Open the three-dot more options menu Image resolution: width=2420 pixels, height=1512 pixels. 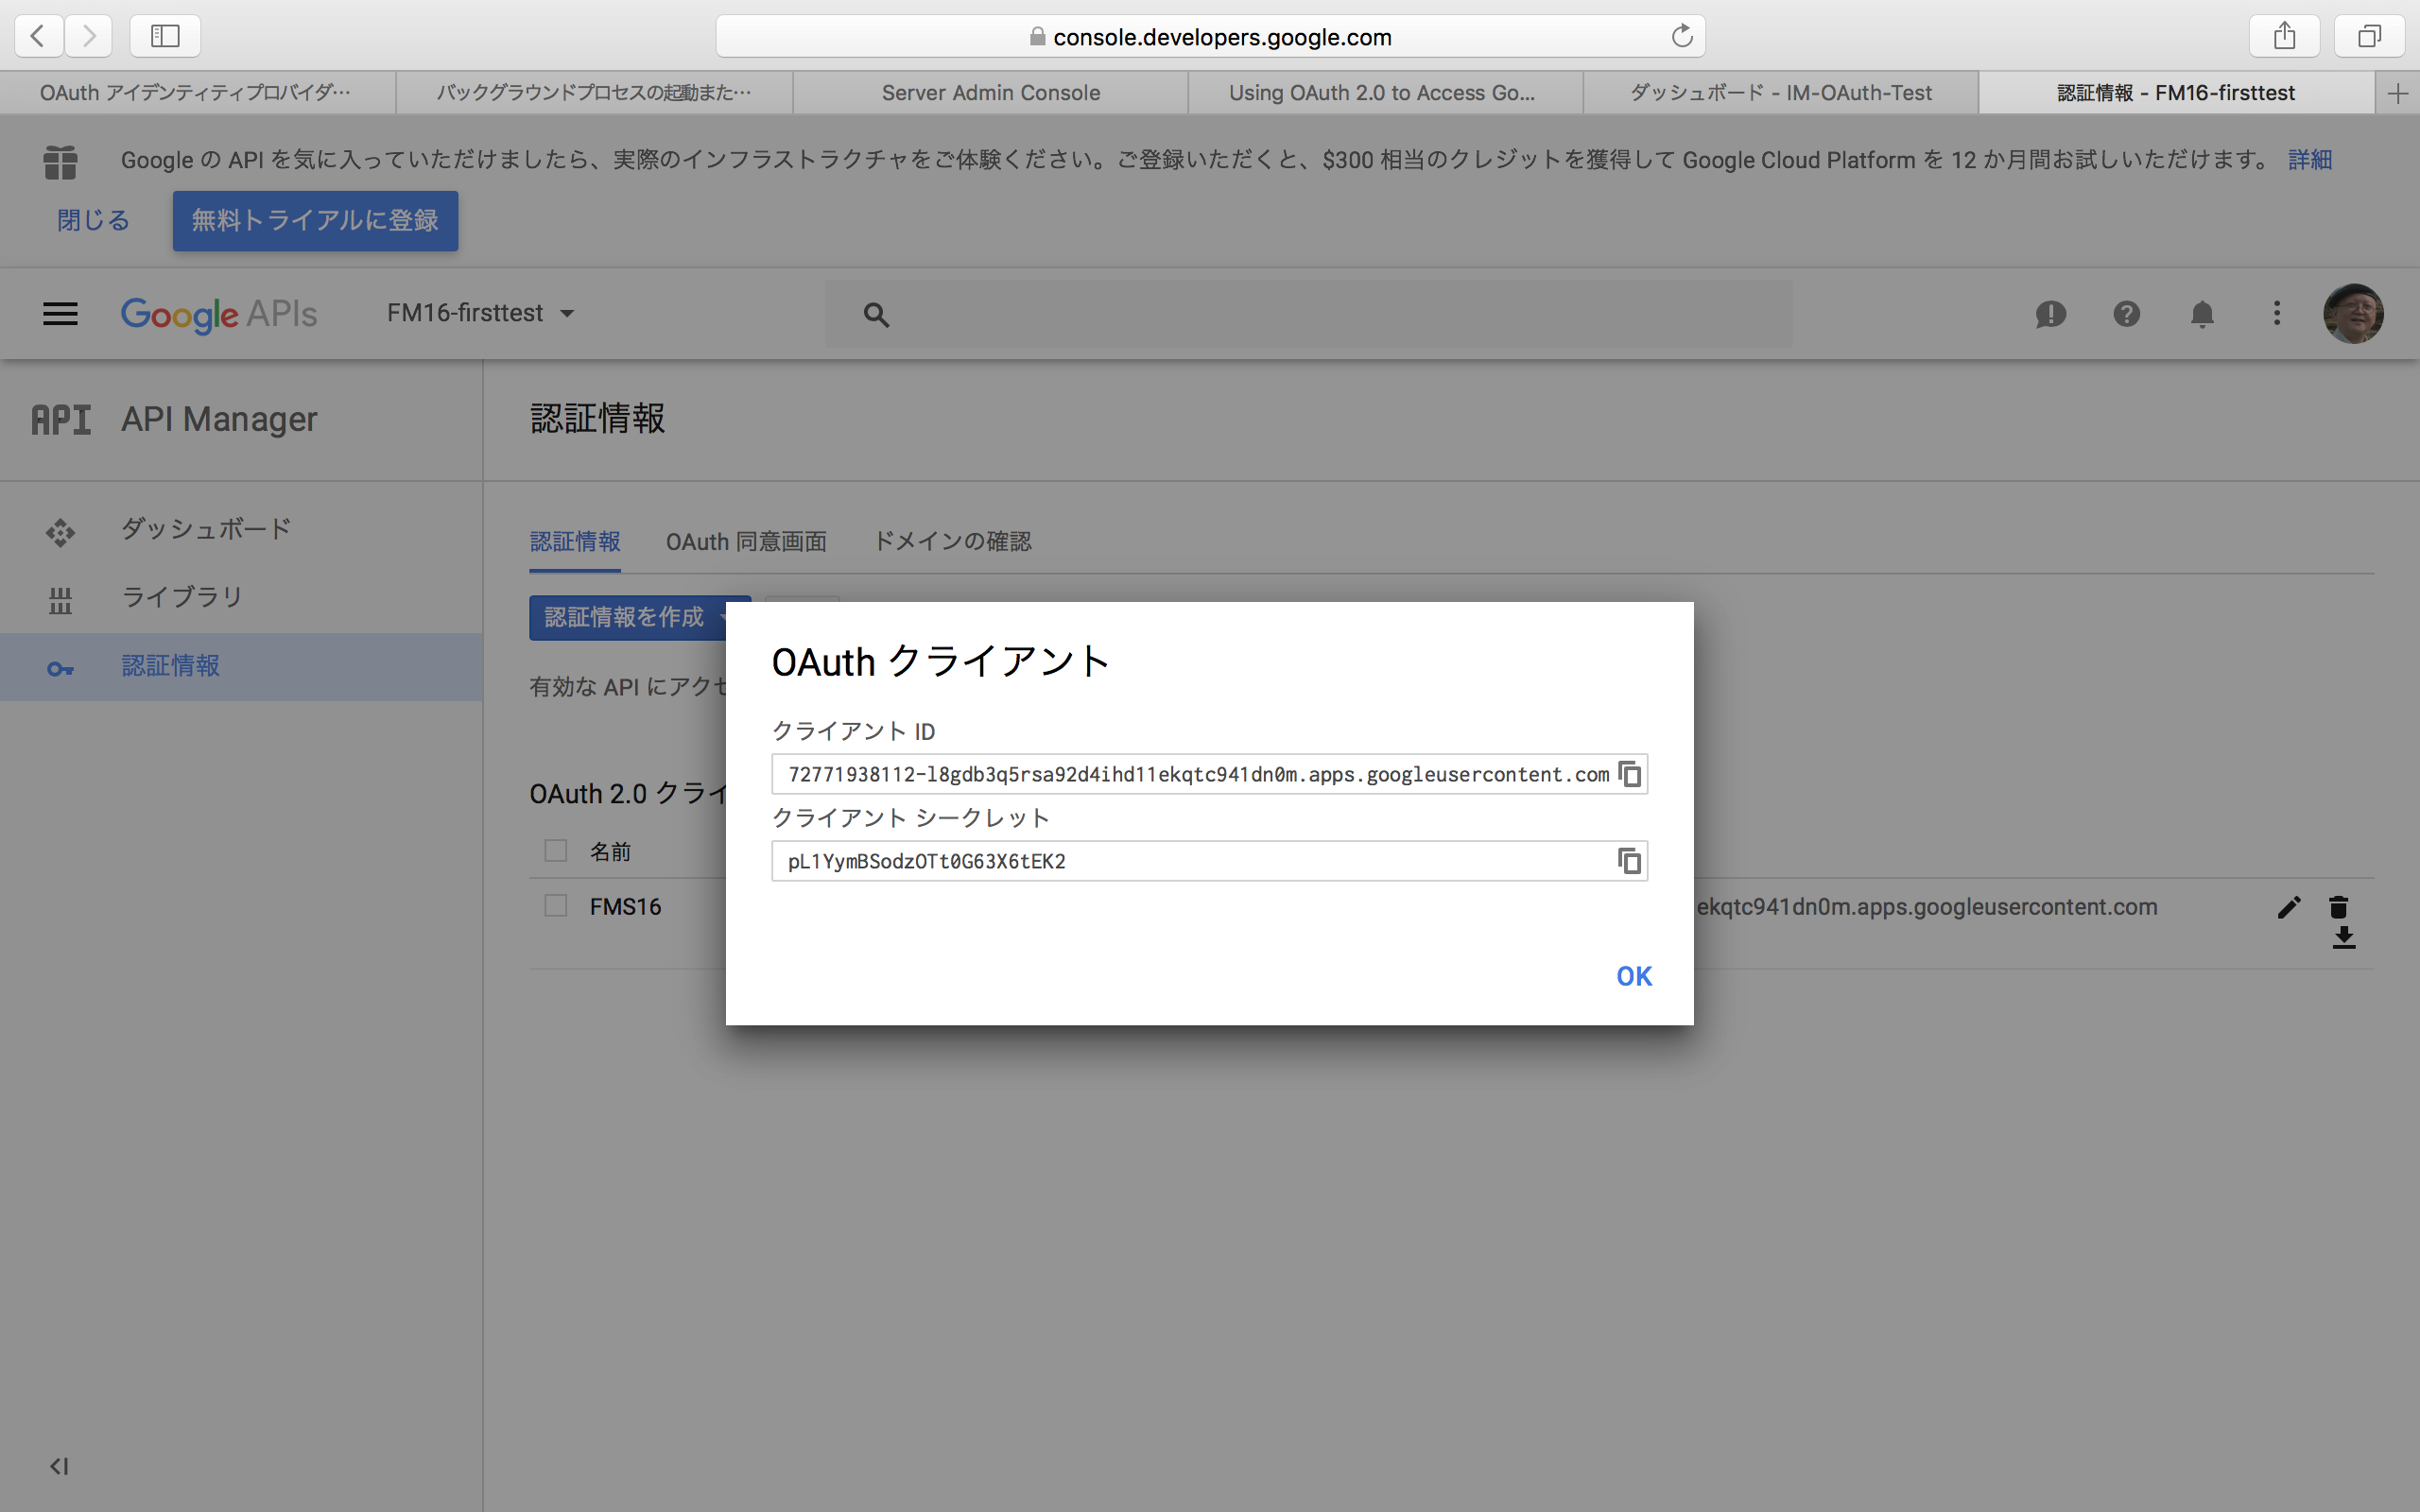[x=2277, y=314]
